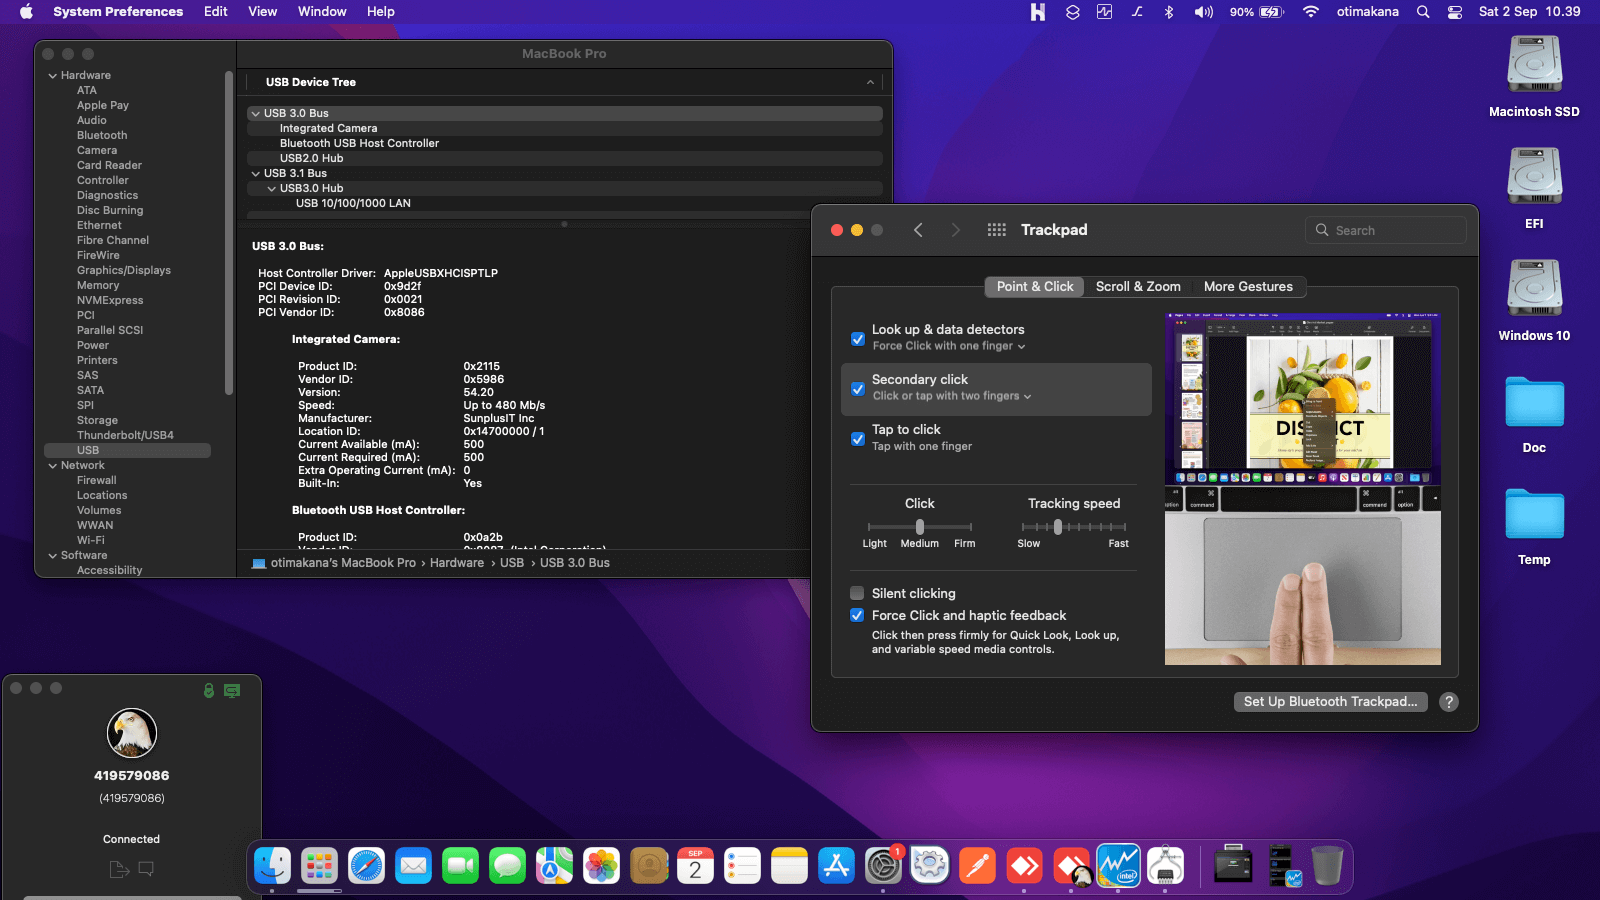Open the App Store Dock icon
This screenshot has width=1600, height=900.
836,866
